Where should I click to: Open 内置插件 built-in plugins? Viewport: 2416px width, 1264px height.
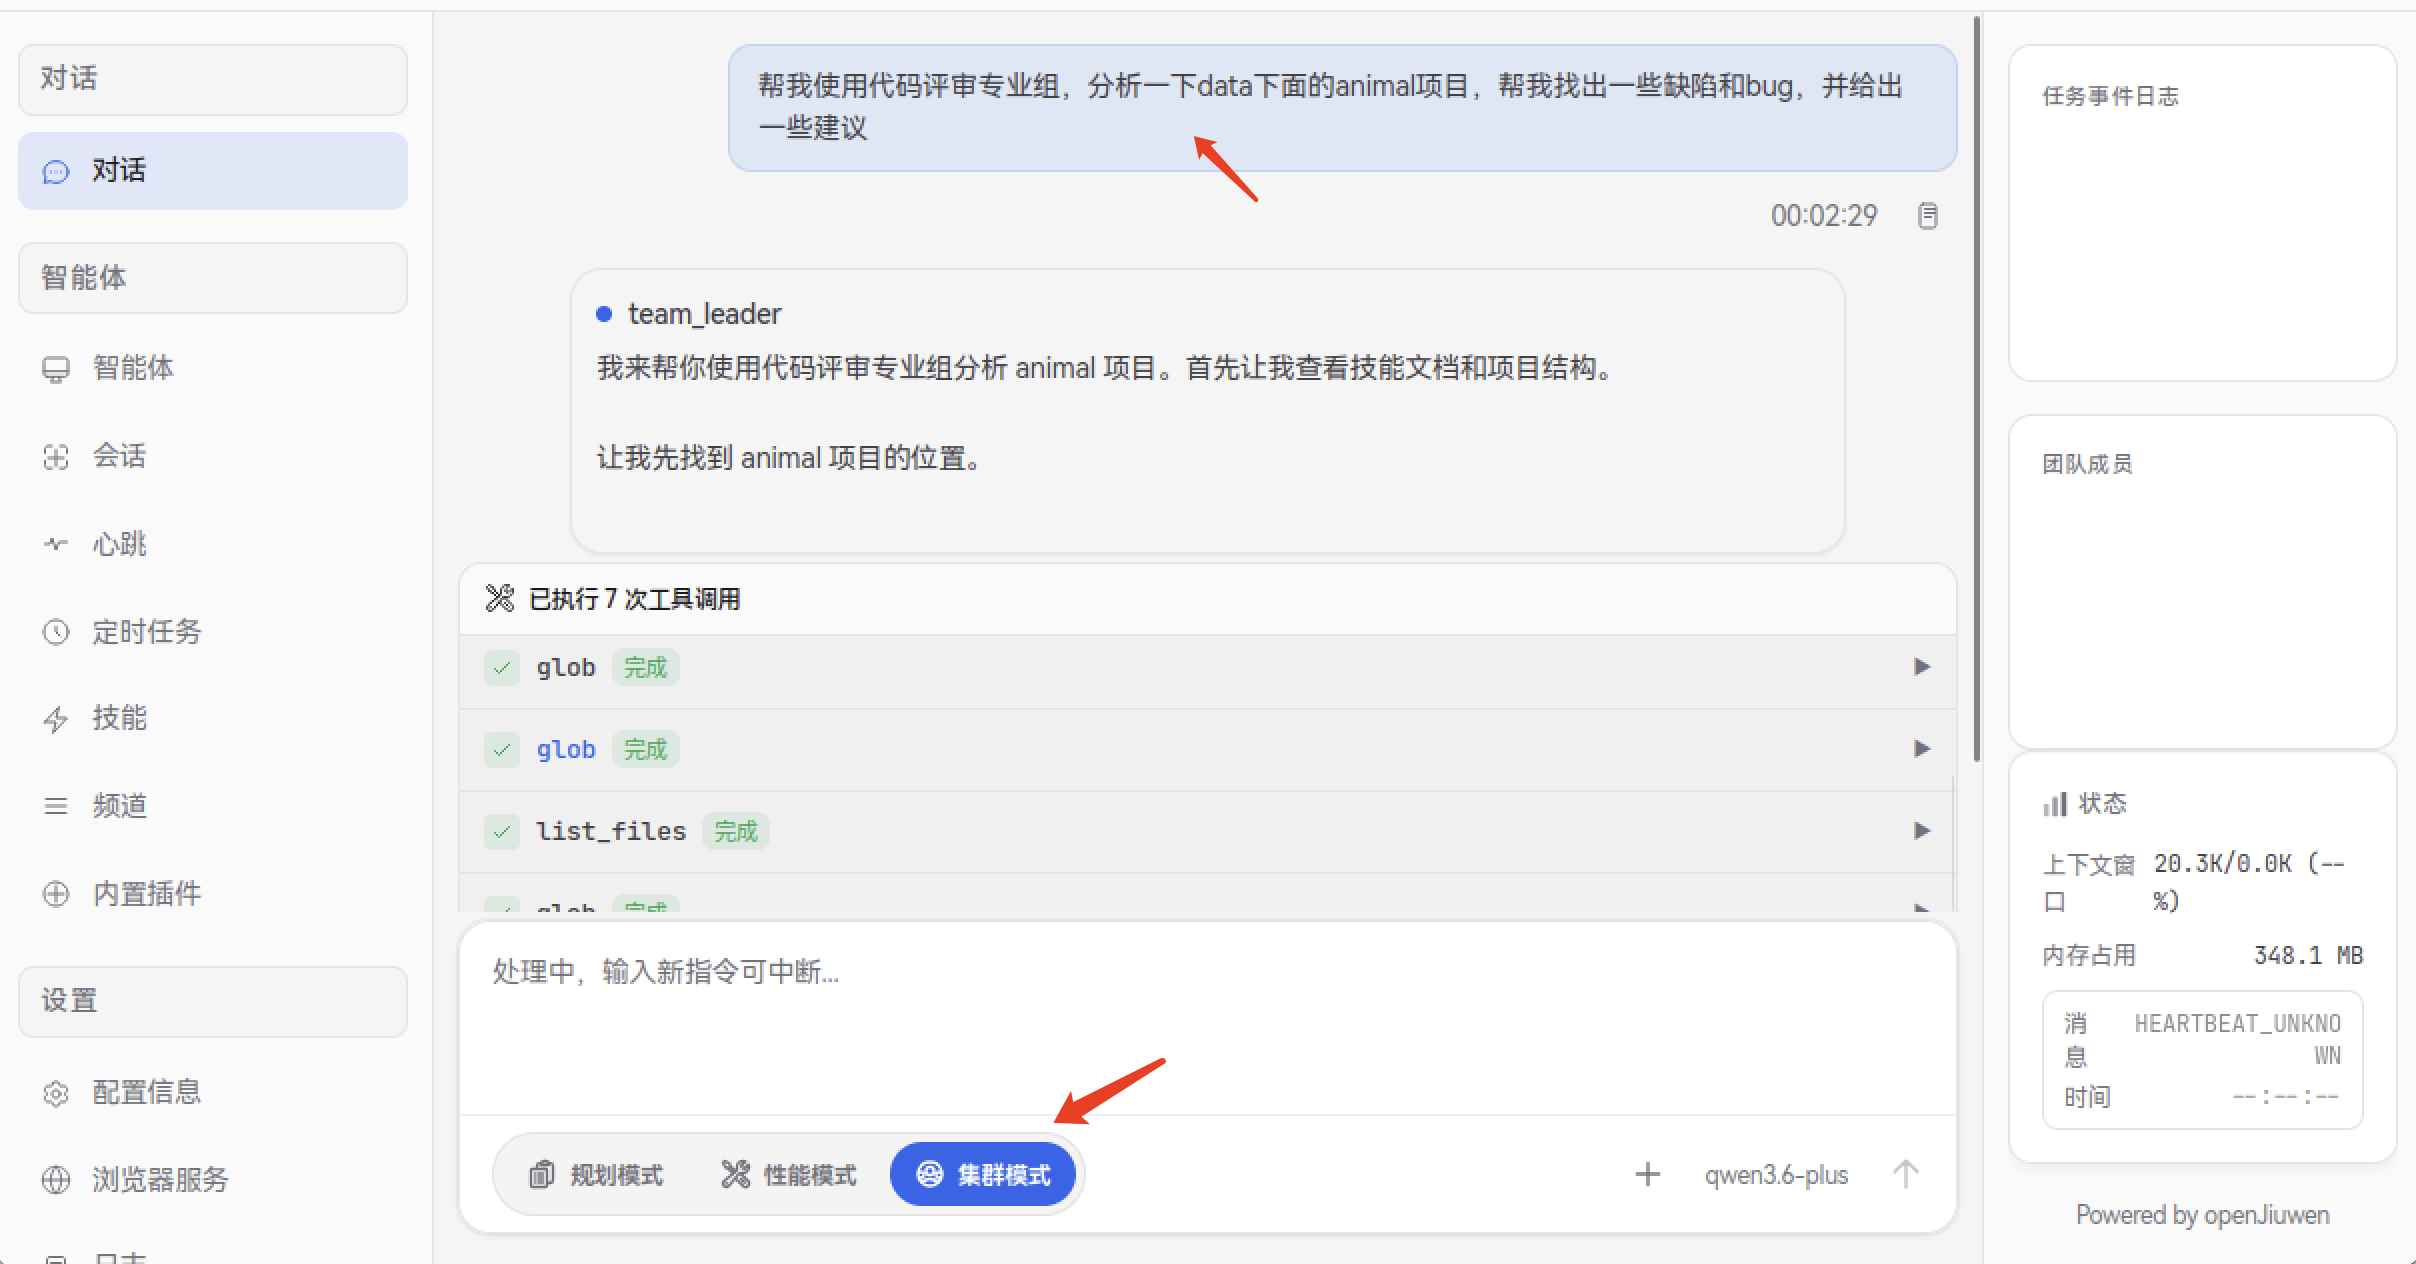[213, 894]
